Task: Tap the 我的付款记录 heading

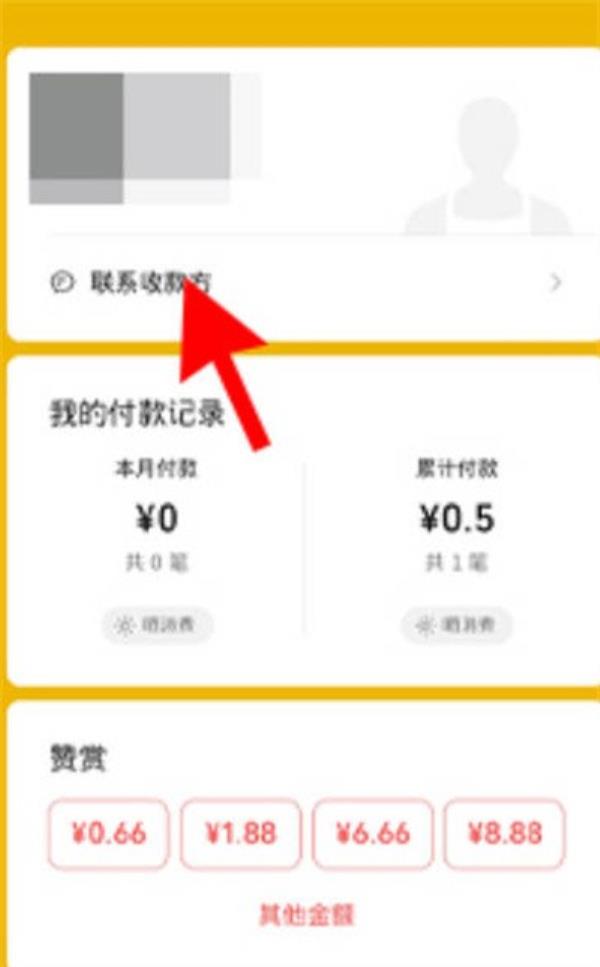Action: (x=137, y=413)
